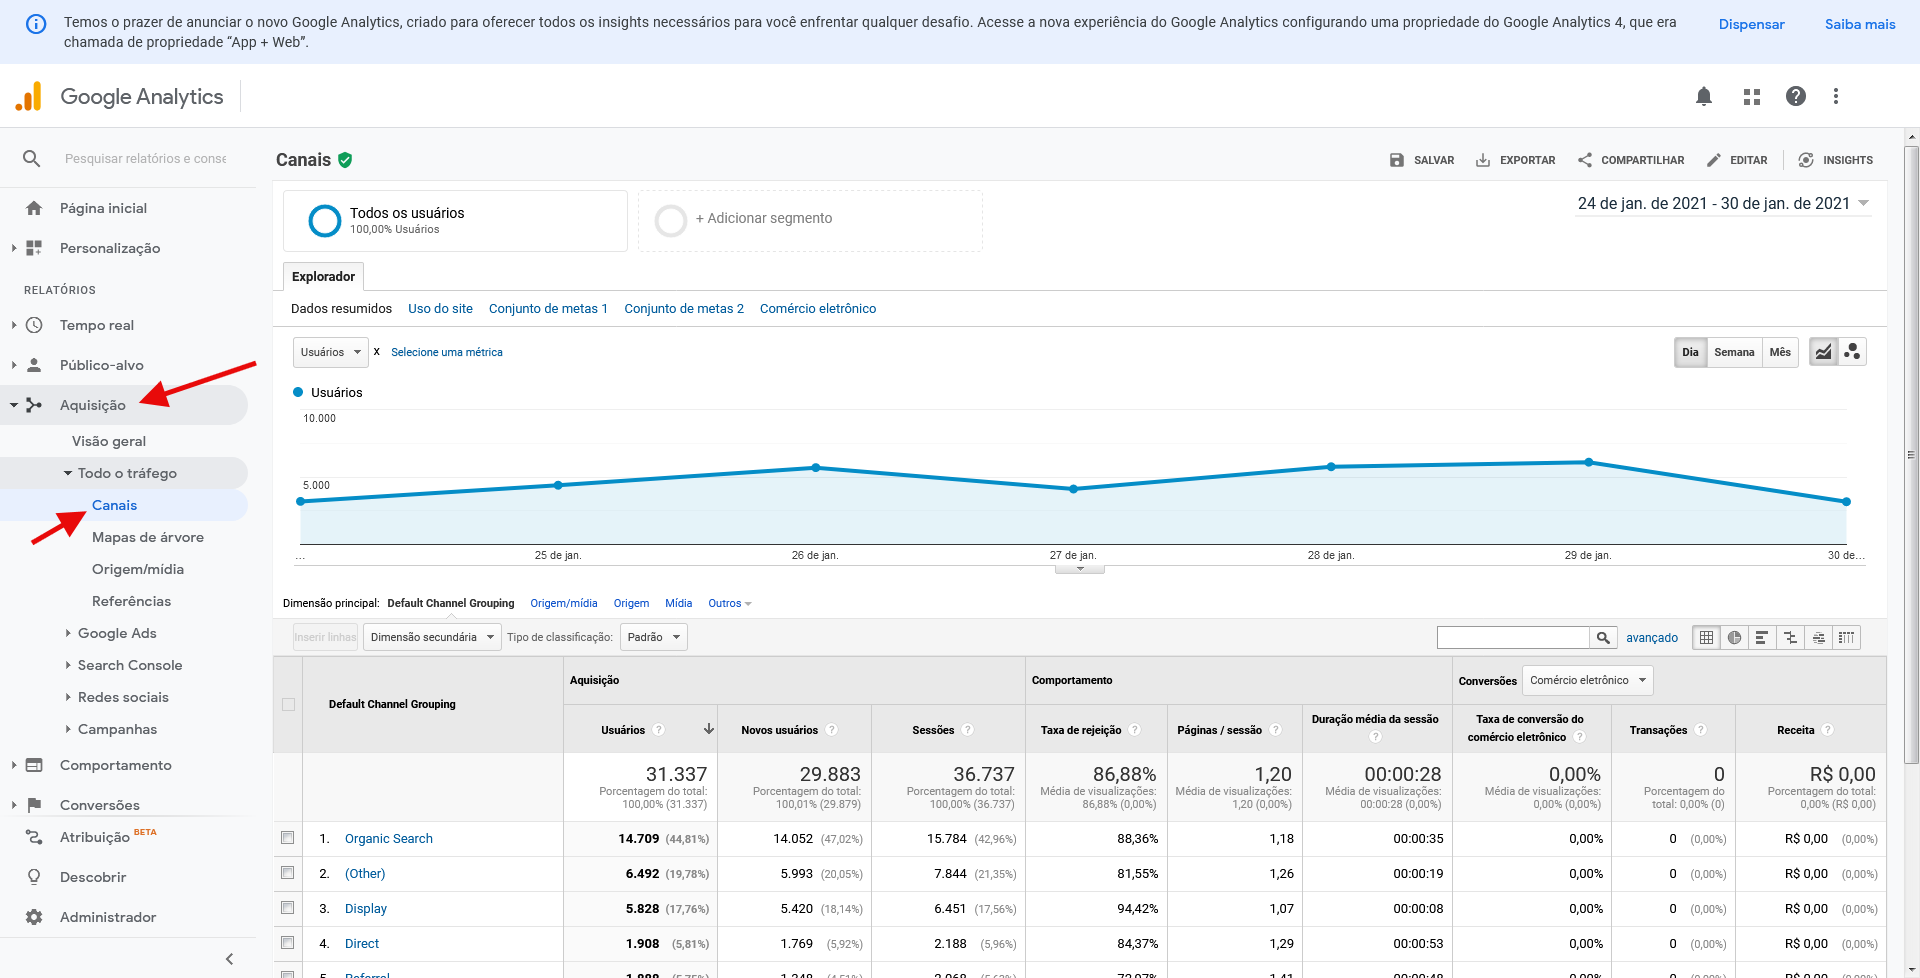
Task: Click the Pesquisar relatórios search field
Action: [146, 158]
